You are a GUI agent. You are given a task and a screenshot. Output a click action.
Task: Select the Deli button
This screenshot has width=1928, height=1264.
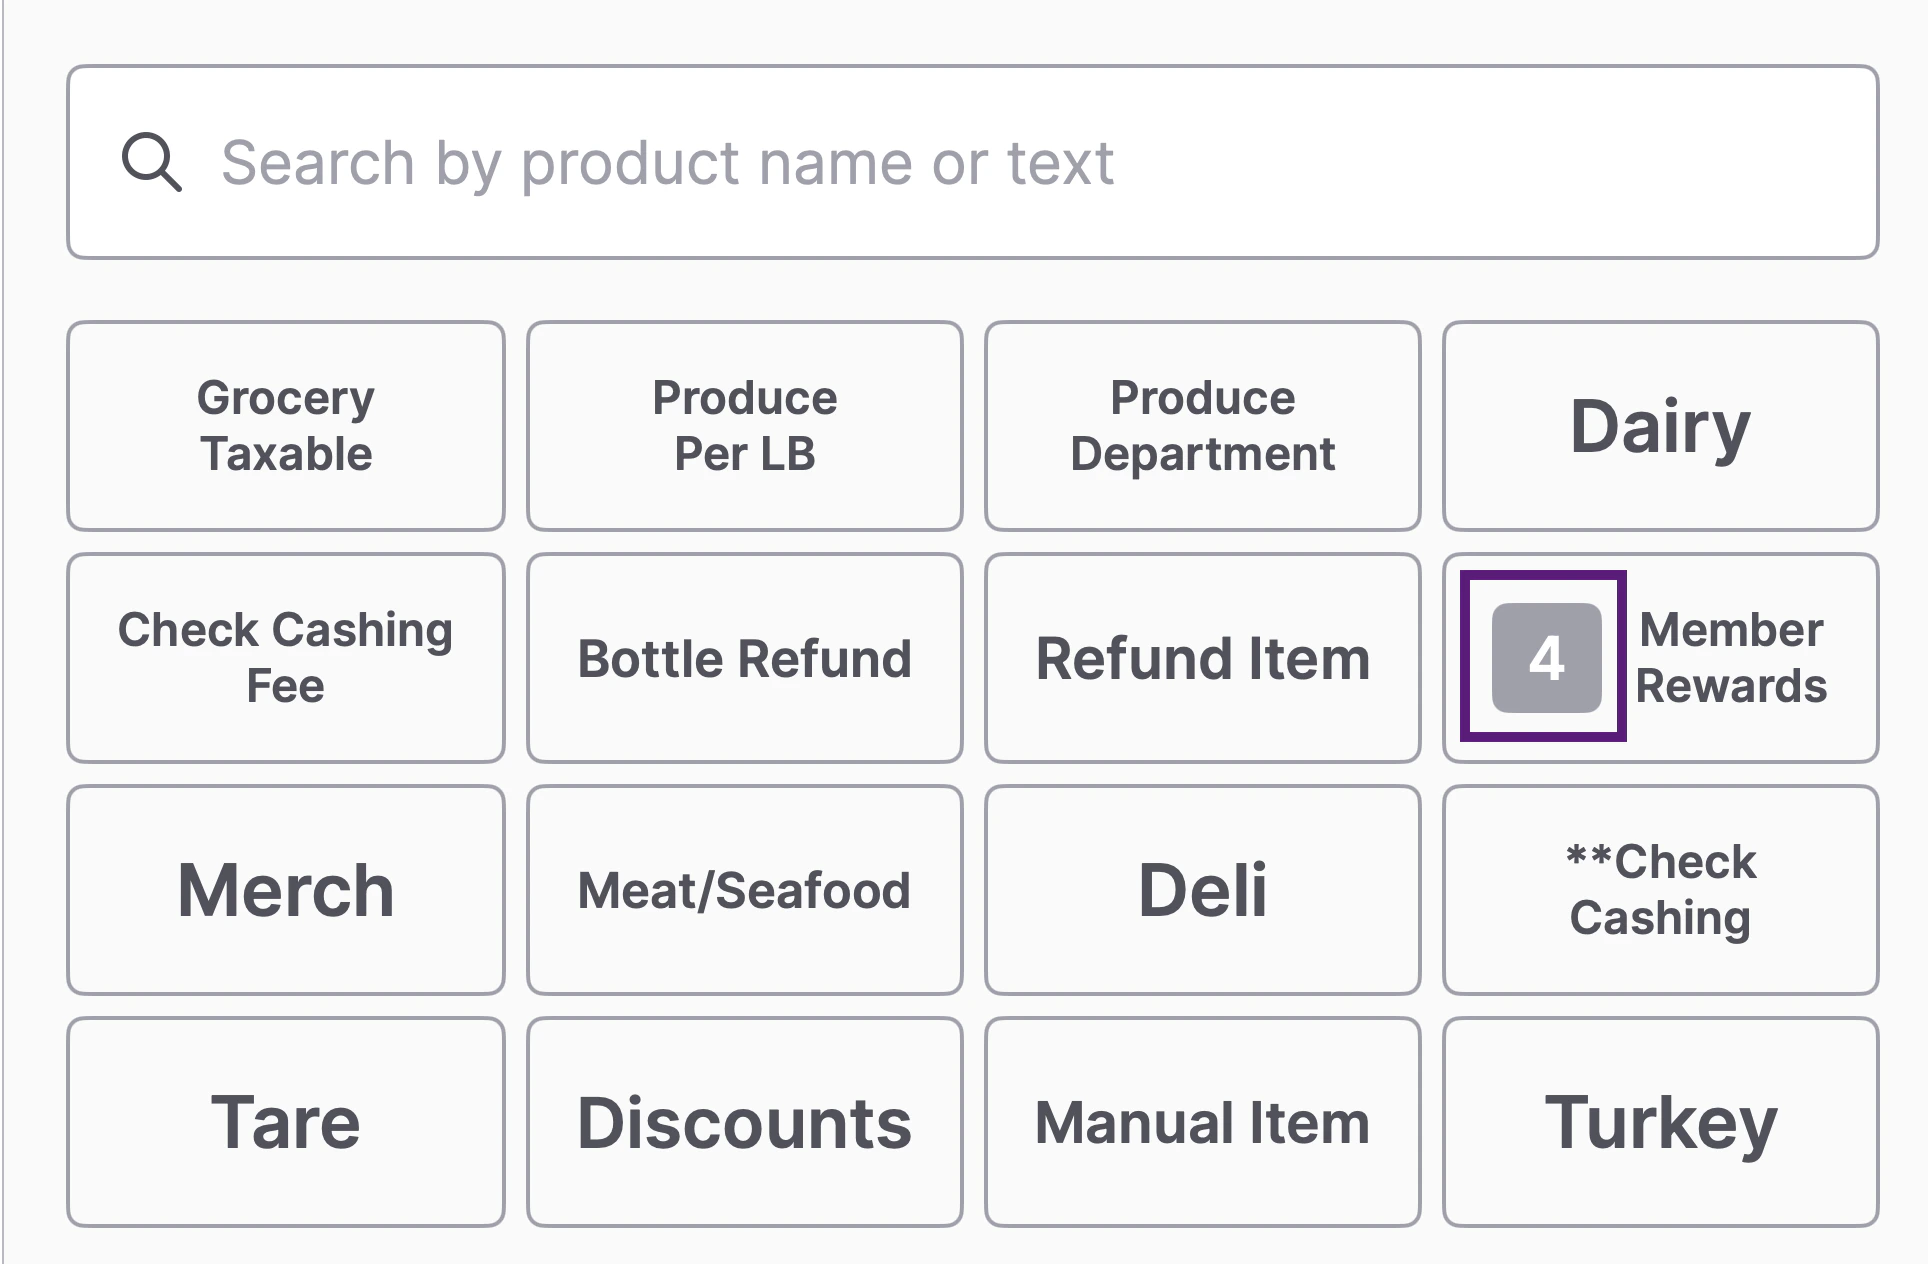pyautogui.click(x=1202, y=890)
